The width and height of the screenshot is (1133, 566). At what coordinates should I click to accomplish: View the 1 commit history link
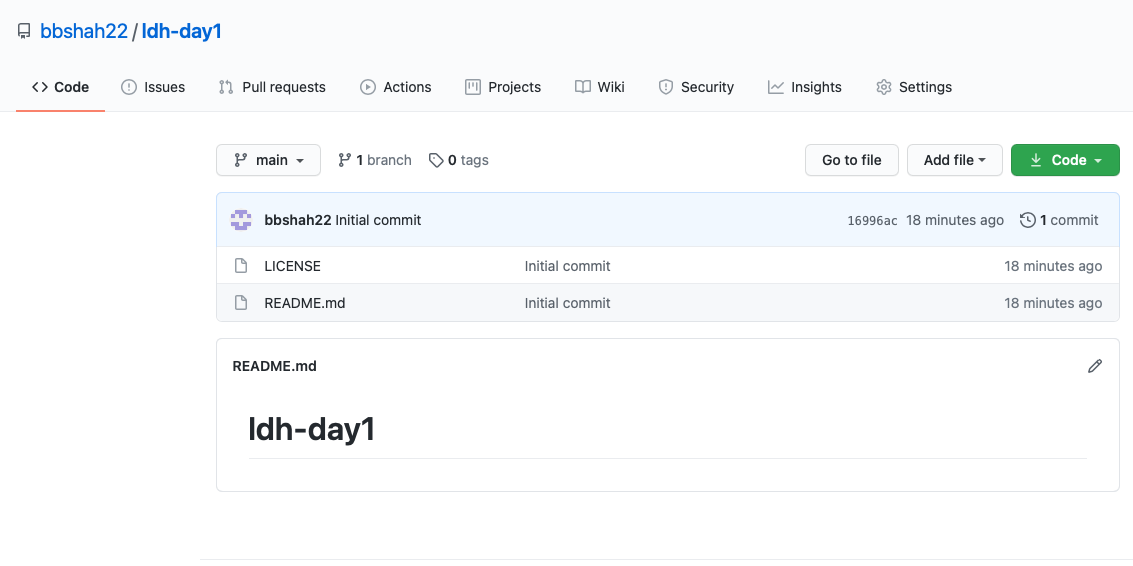[1059, 220]
